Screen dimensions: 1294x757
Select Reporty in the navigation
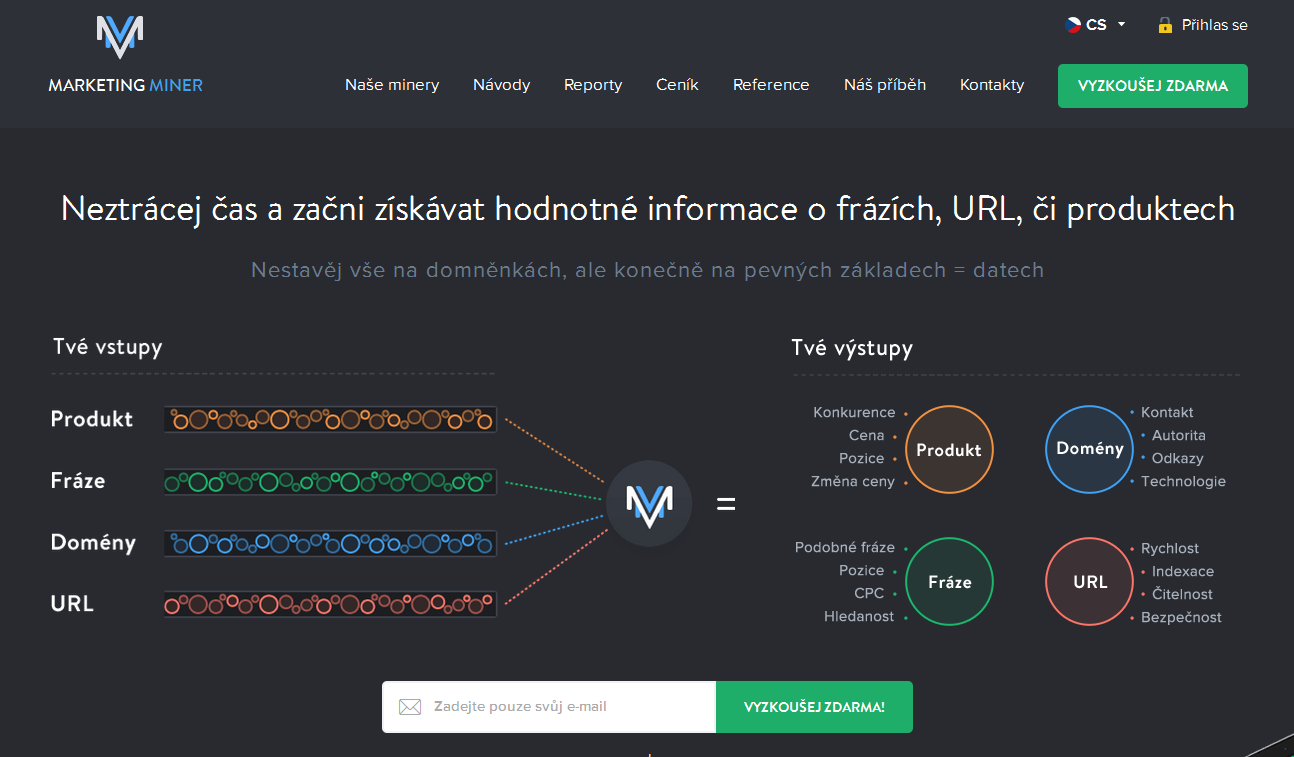[x=593, y=85]
